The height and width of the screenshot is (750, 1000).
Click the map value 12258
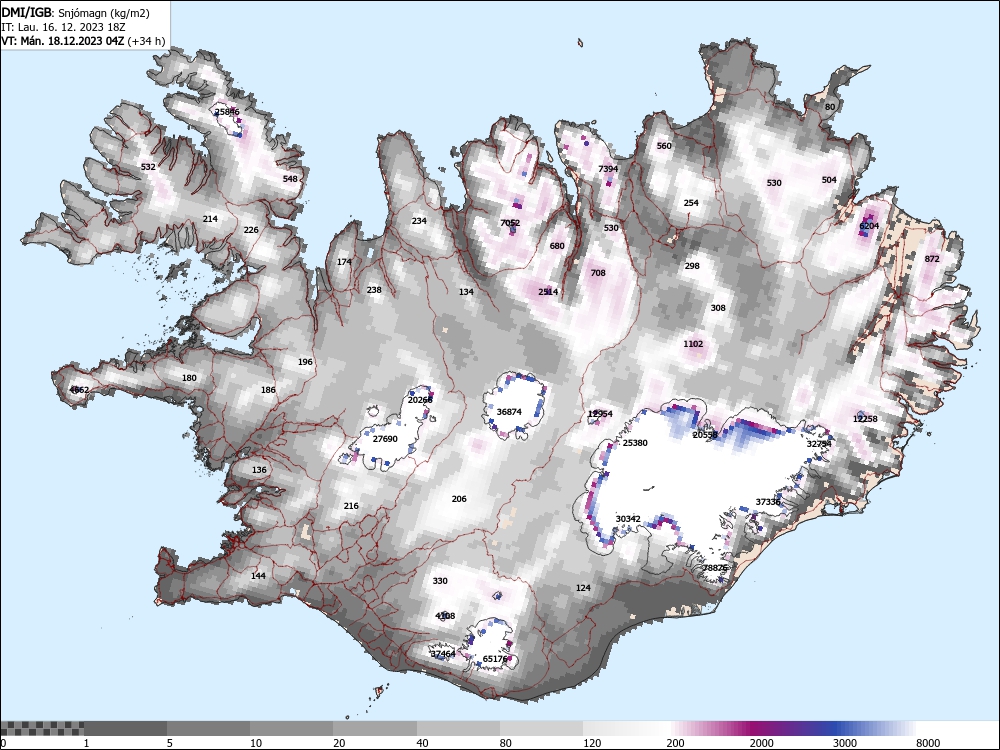coord(865,419)
